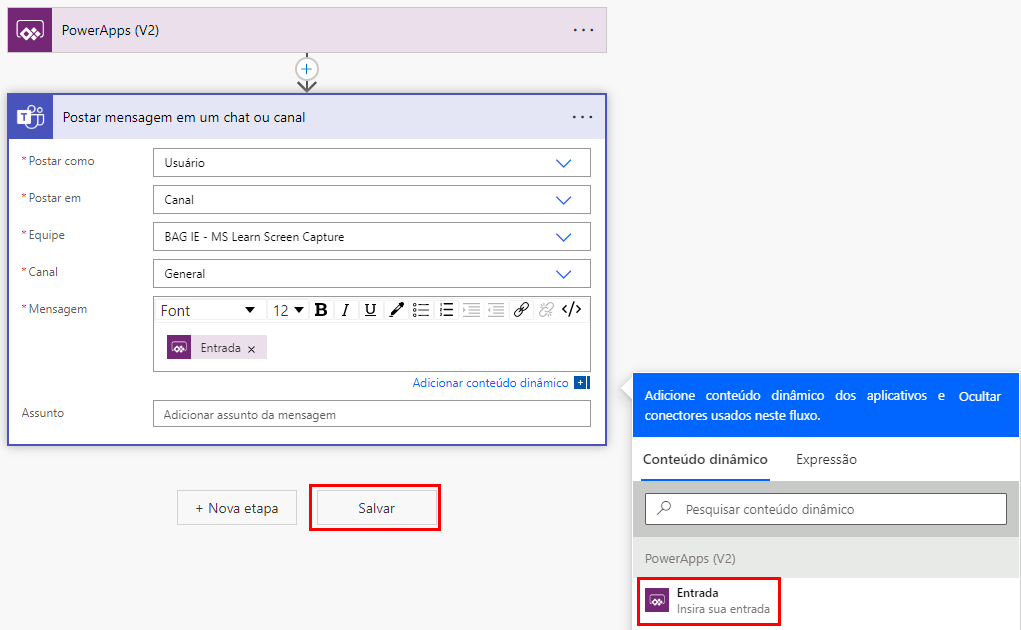Screen dimensions: 1021x630
Task: Switch to the Expressão tab
Action: [826, 460]
